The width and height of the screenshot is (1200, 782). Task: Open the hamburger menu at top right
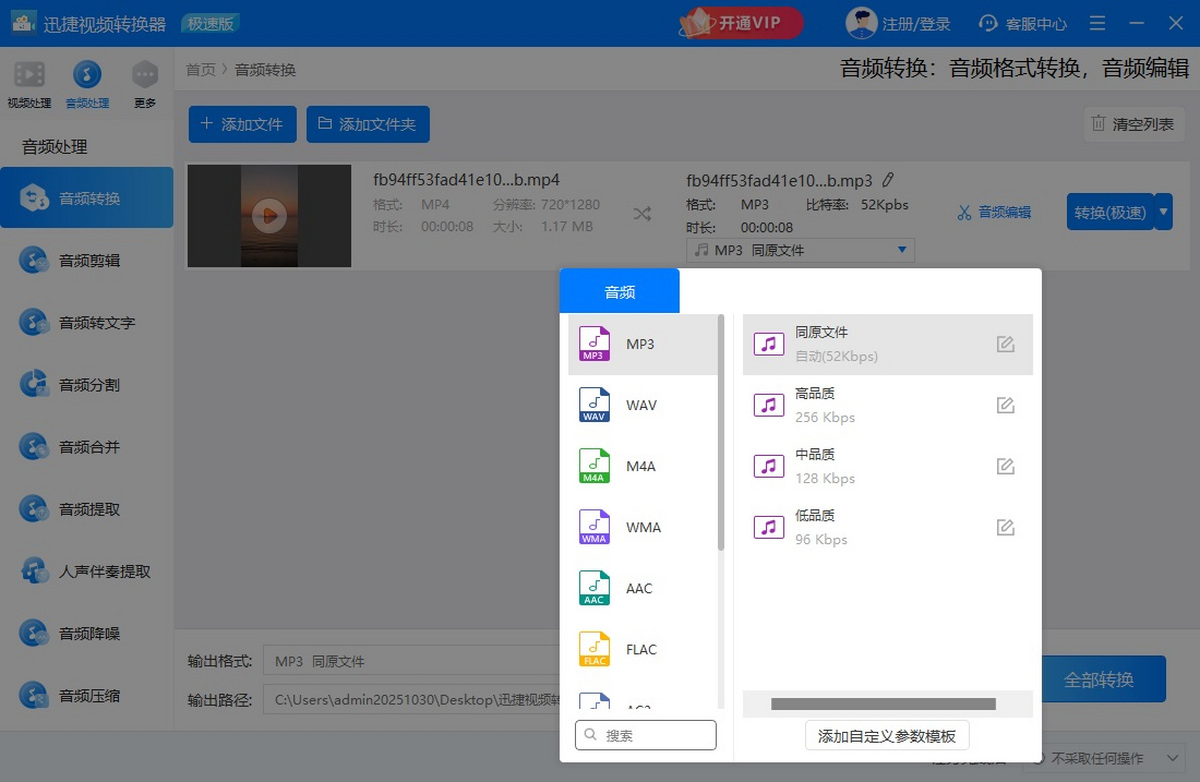1097,22
